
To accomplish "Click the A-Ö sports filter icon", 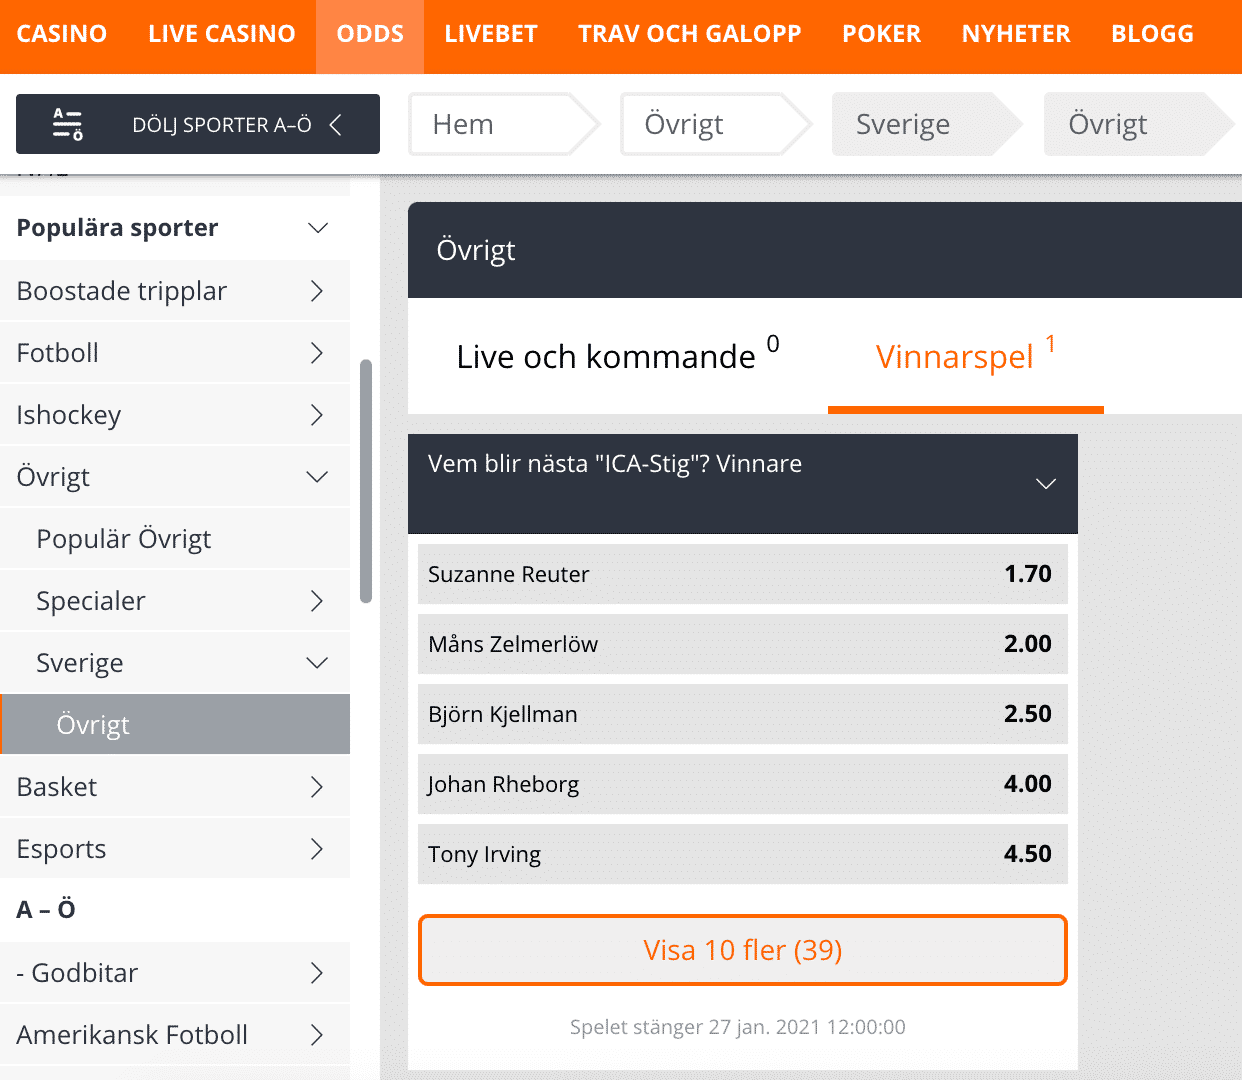I will pos(67,124).
